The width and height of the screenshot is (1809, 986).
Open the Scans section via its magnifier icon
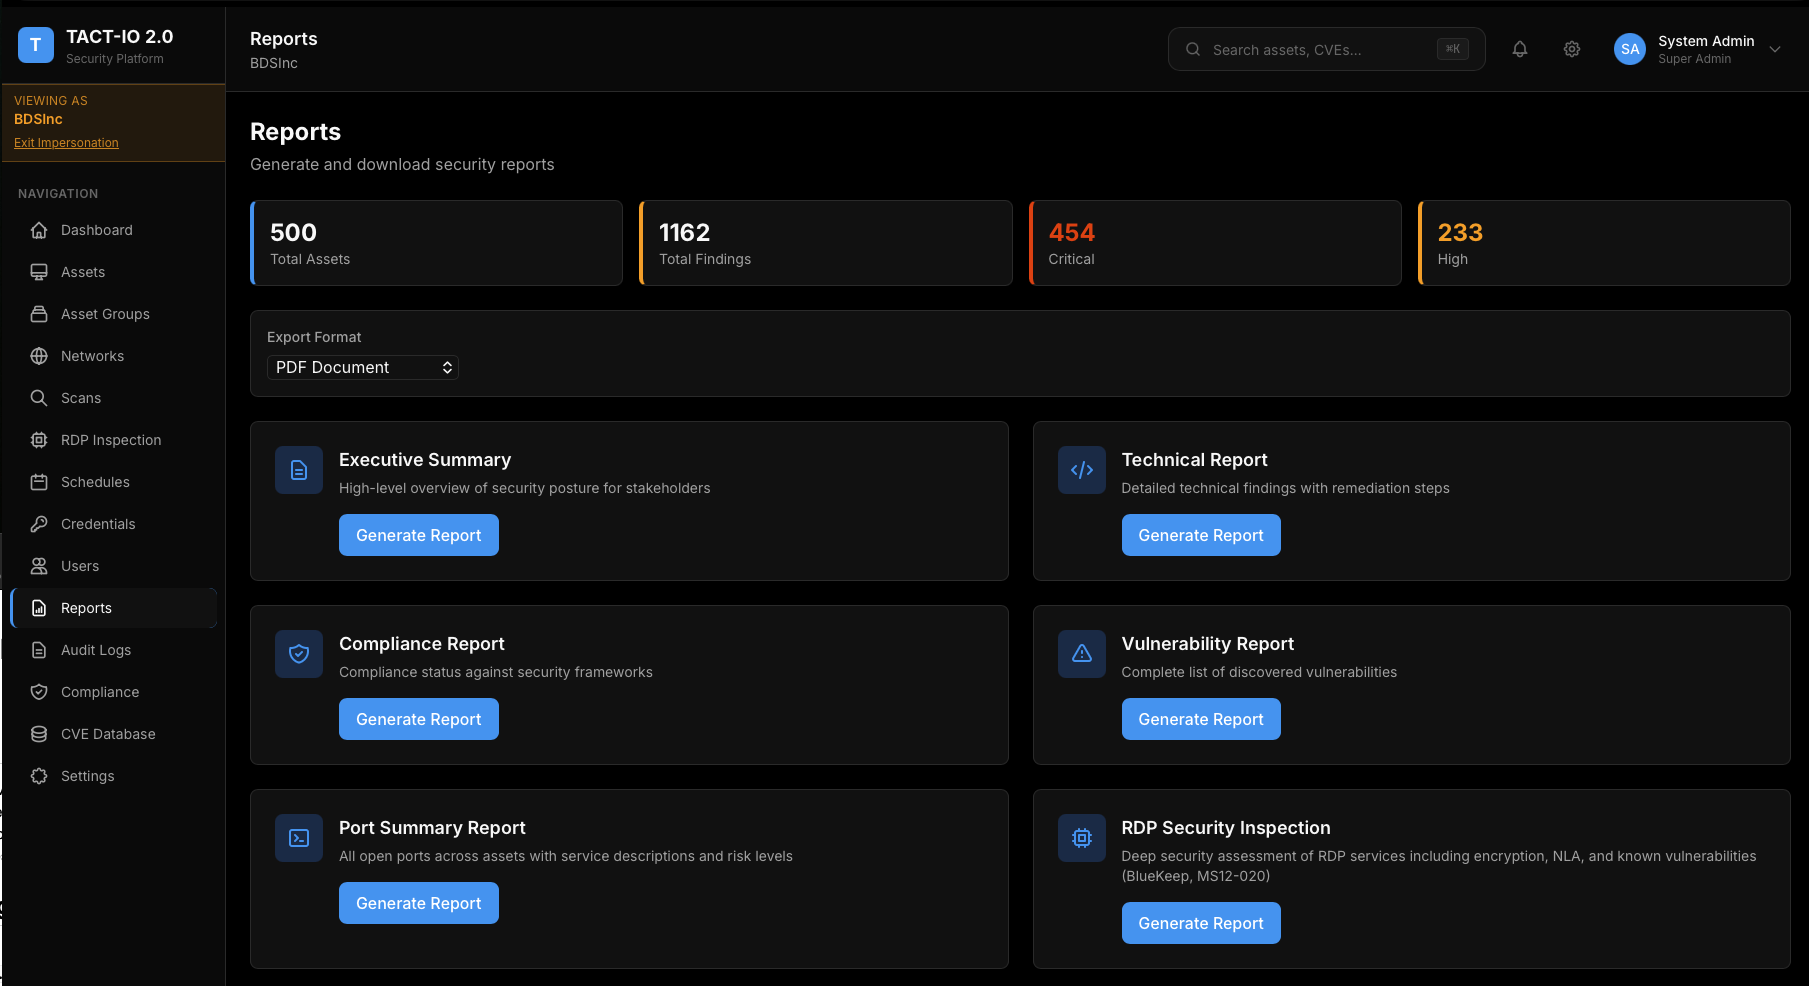[x=38, y=398]
